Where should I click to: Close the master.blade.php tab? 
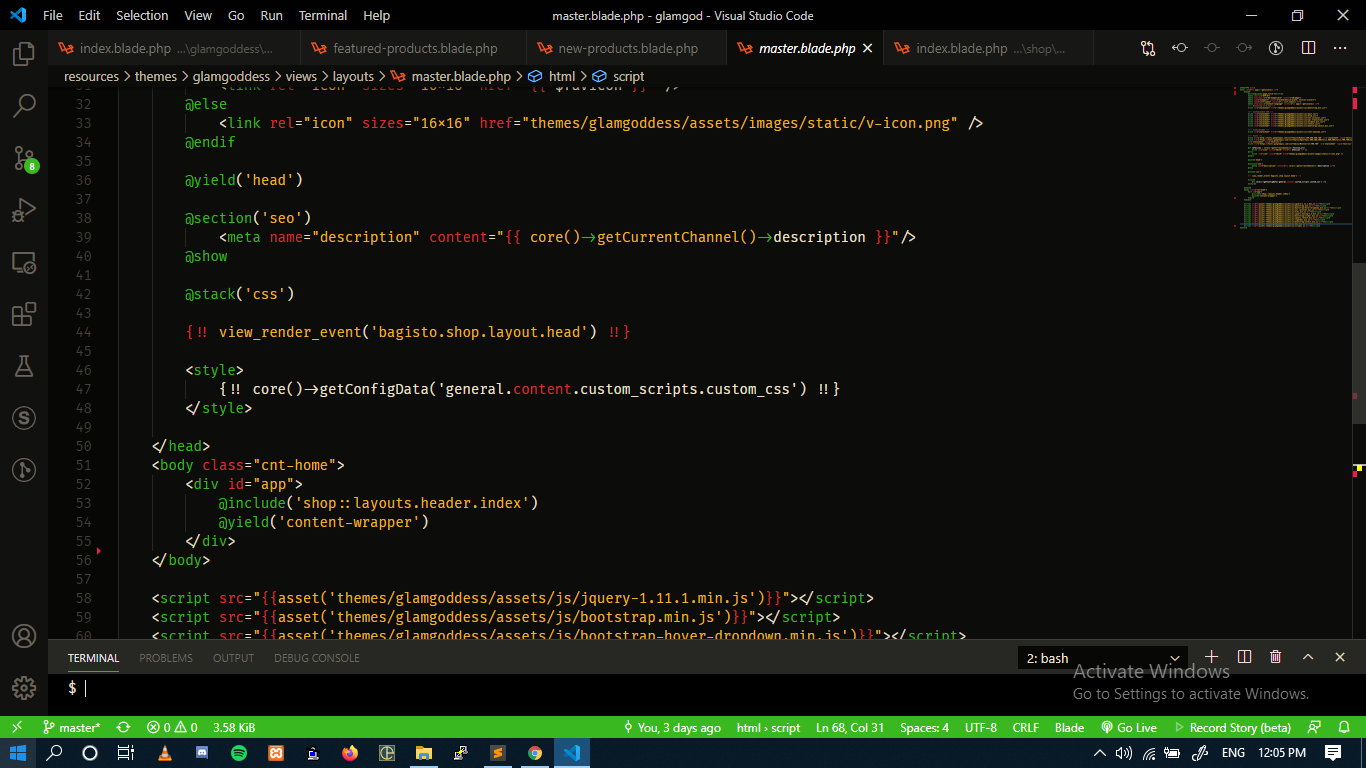(x=867, y=48)
